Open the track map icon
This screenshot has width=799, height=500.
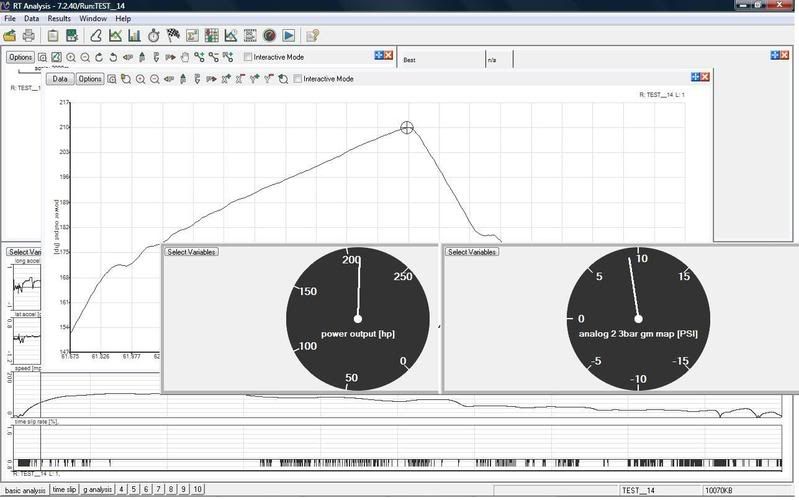(x=97, y=36)
